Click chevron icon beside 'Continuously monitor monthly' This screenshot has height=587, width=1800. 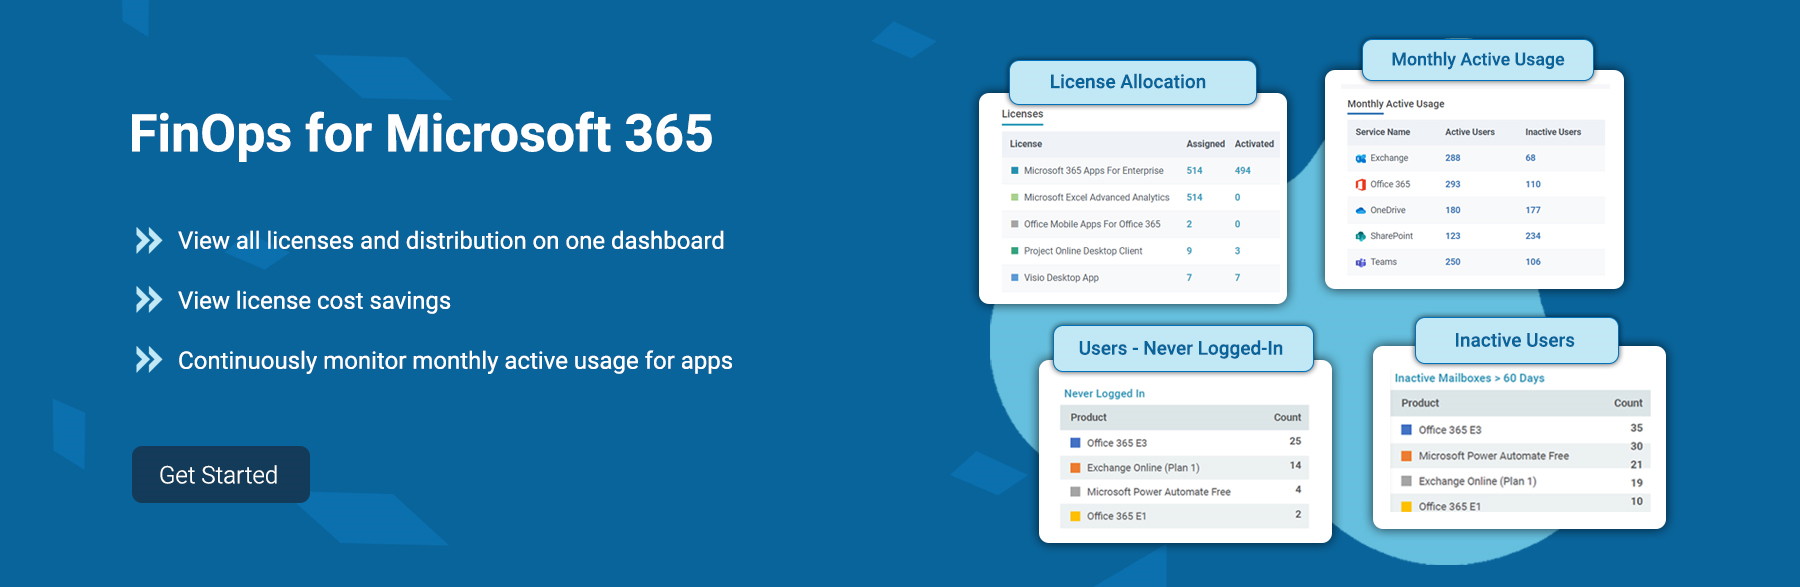pyautogui.click(x=149, y=360)
